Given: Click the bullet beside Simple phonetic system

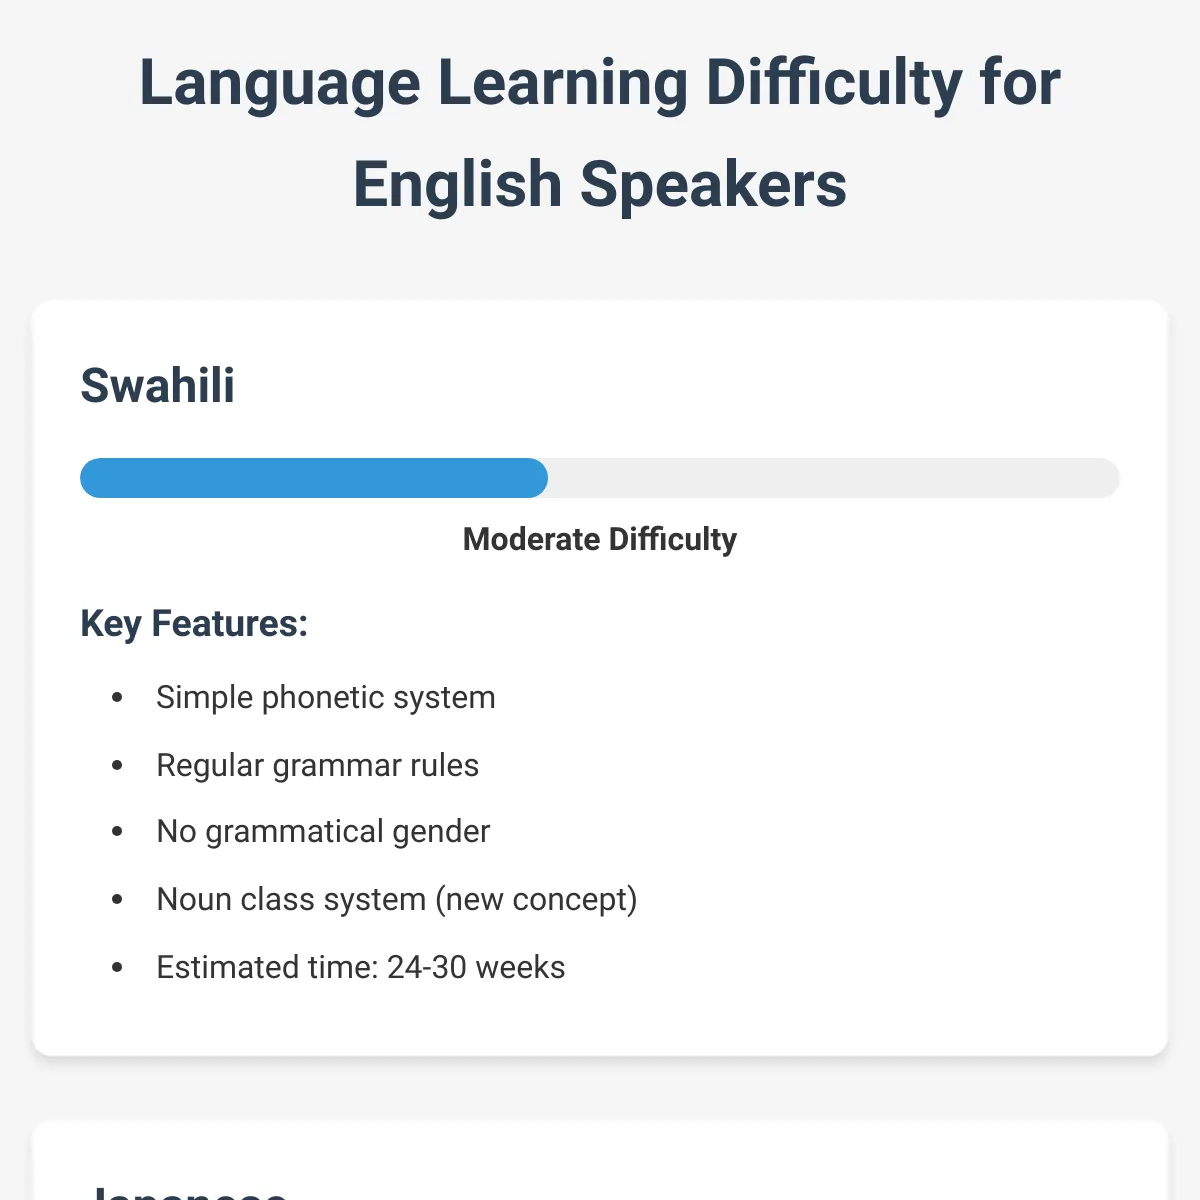Looking at the screenshot, I should pyautogui.click(x=117, y=697).
